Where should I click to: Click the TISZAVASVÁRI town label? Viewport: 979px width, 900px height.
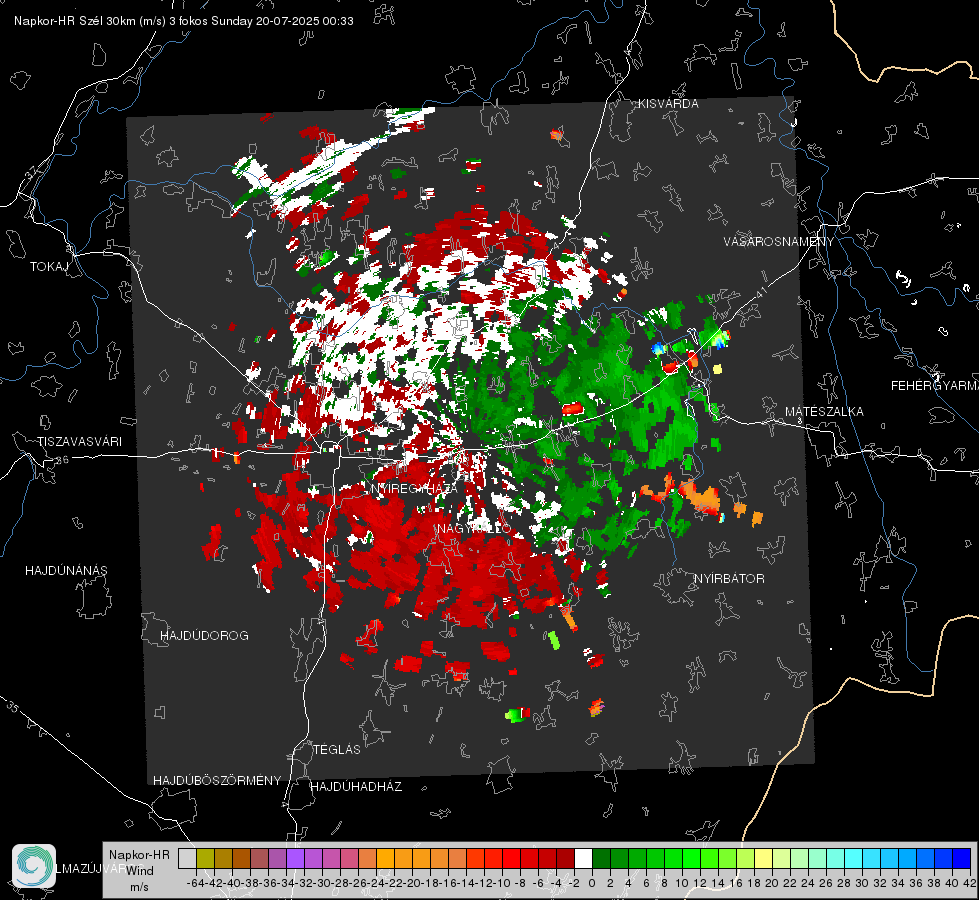pos(79,442)
